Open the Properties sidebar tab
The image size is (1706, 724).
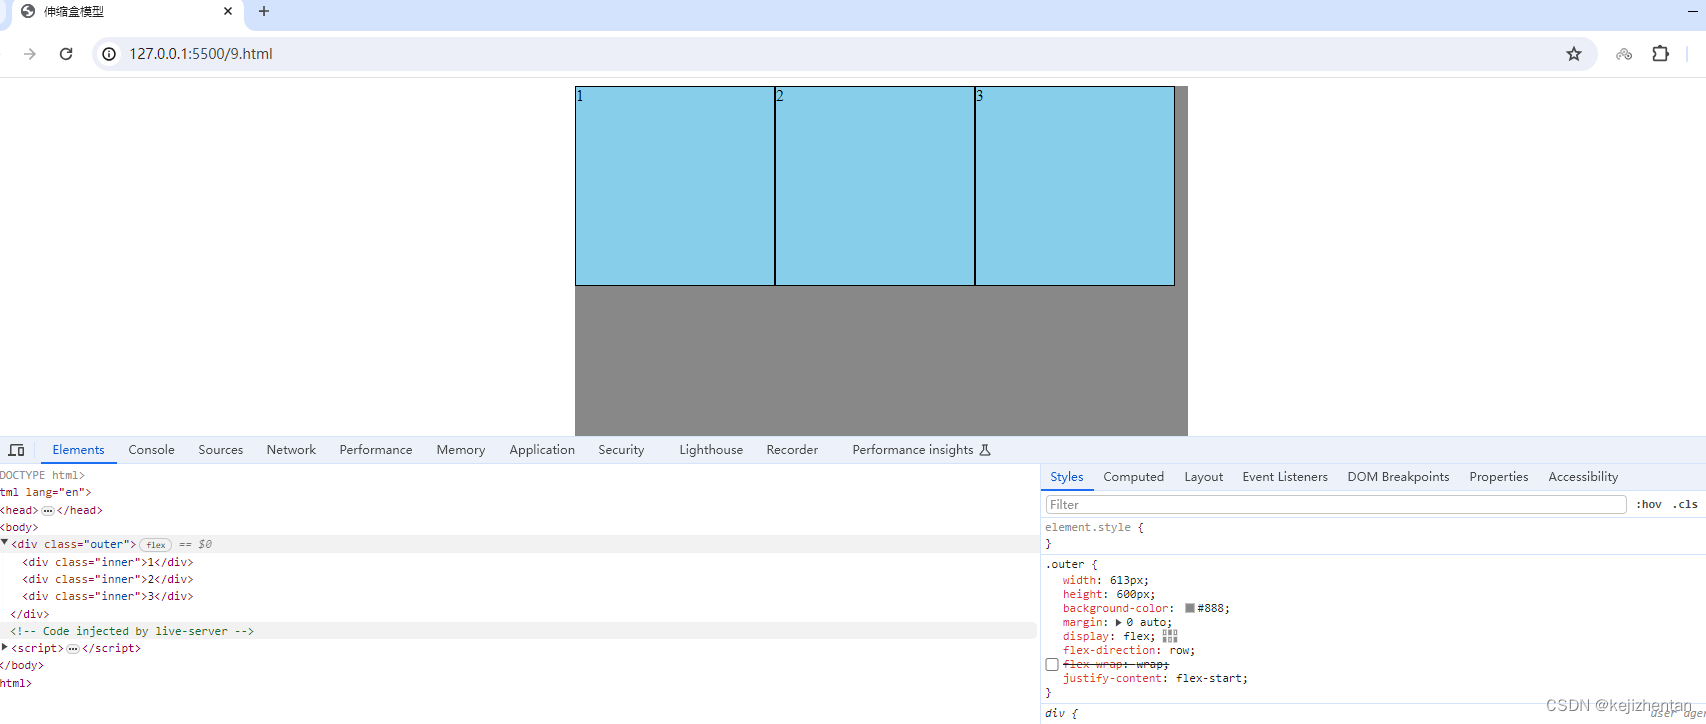coord(1499,477)
